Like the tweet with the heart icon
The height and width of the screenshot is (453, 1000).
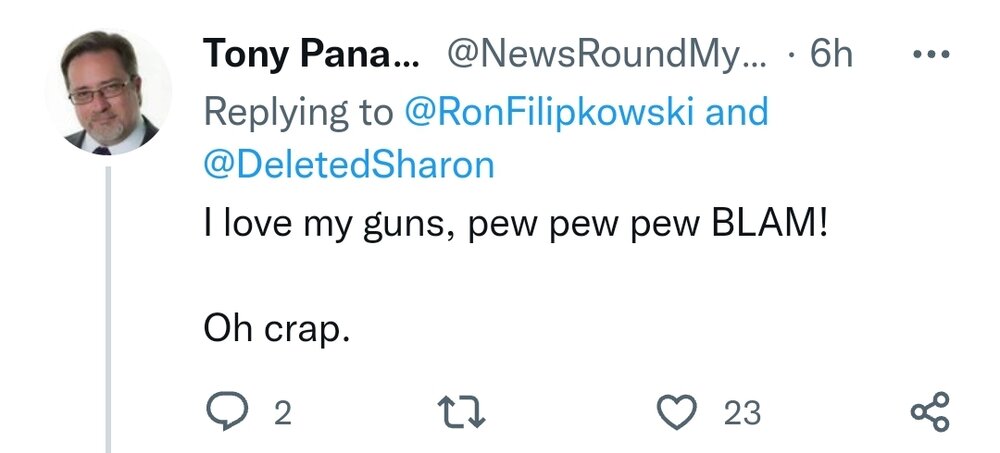click(677, 412)
